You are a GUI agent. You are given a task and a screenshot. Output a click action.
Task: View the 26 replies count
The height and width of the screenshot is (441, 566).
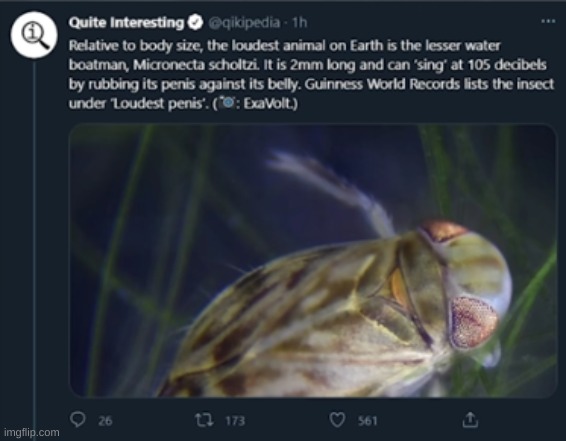[105, 421]
